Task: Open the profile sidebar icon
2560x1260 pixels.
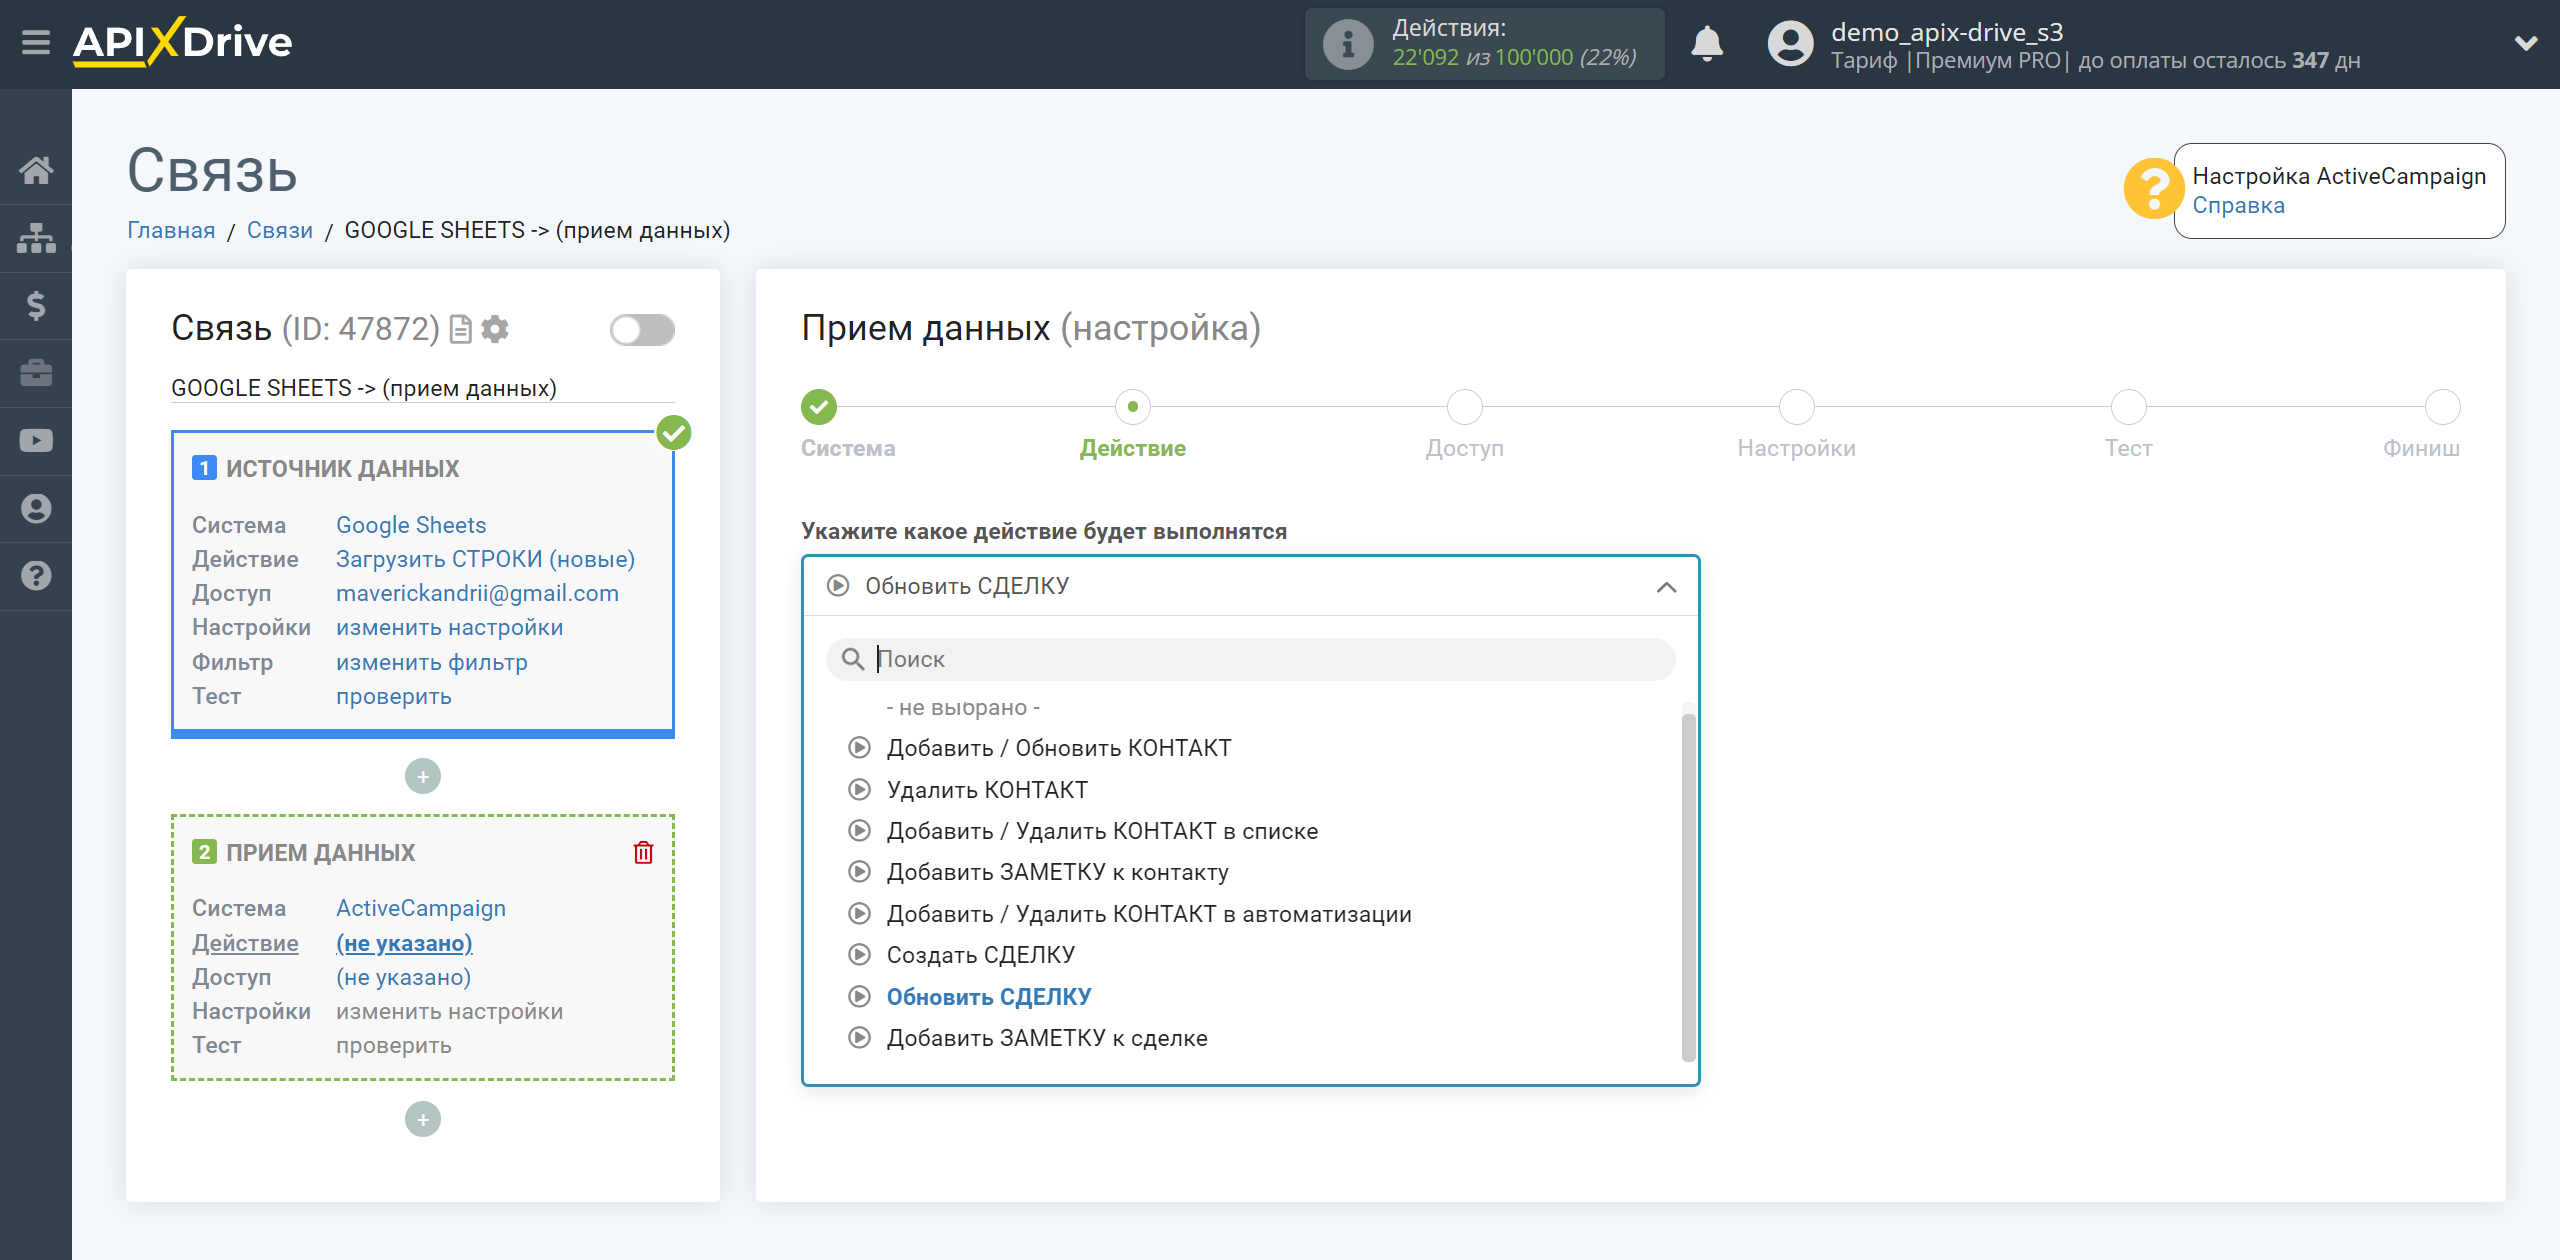Action: click(x=36, y=509)
